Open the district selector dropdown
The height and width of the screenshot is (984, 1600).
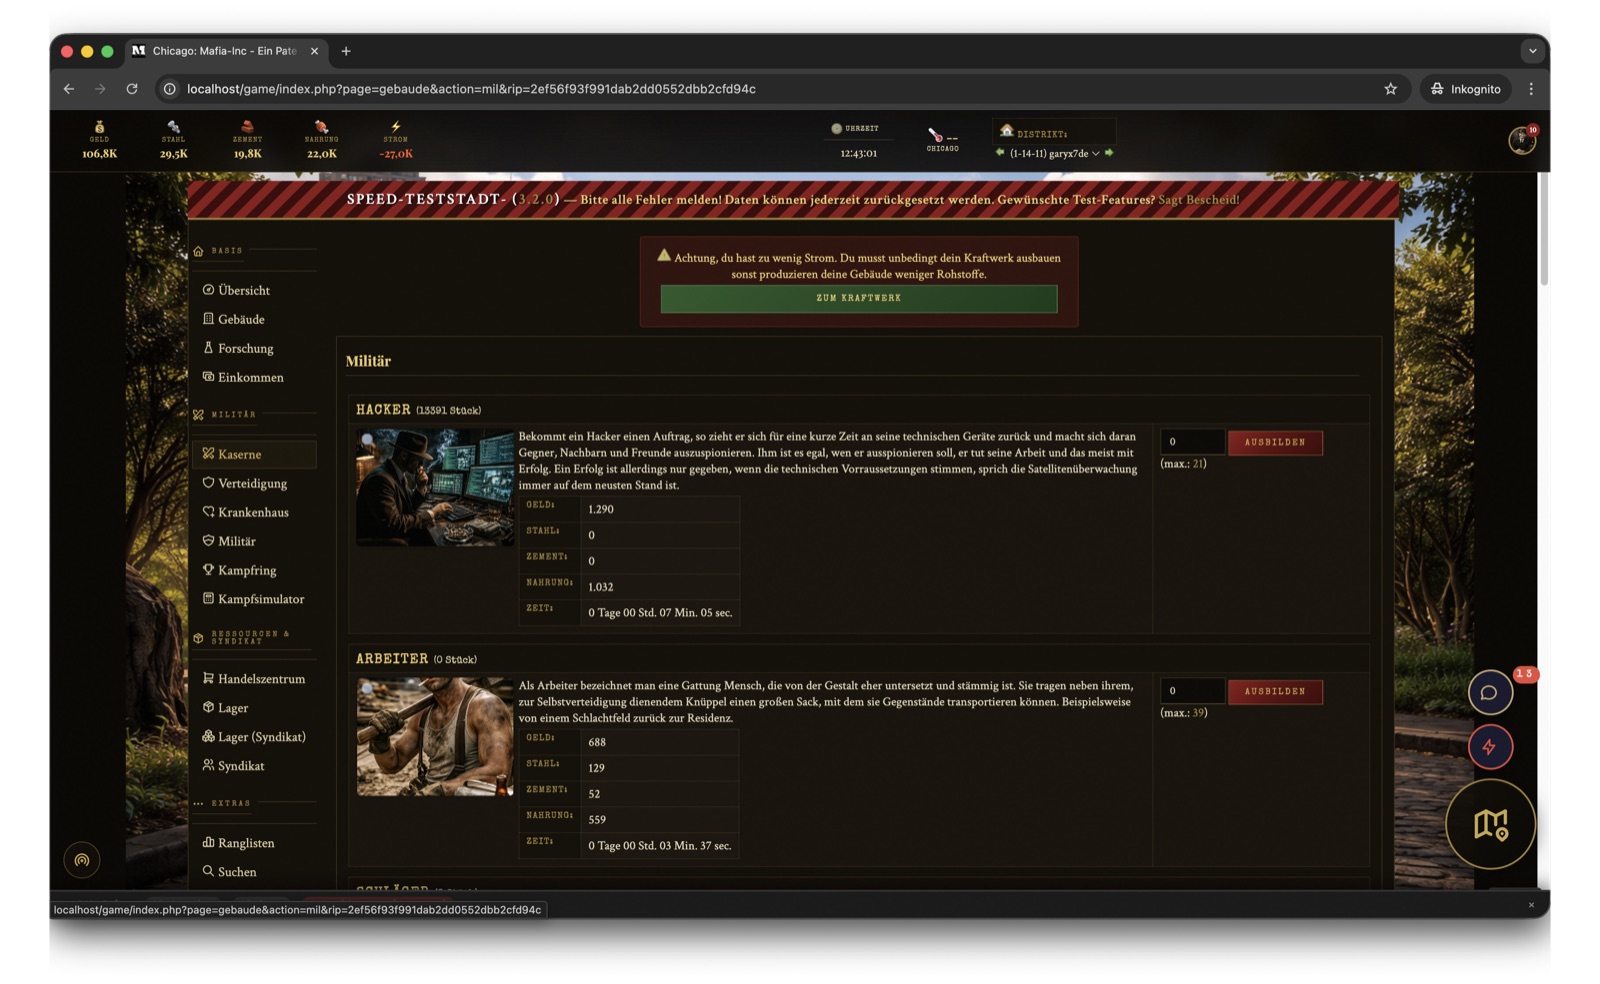tap(1055, 153)
